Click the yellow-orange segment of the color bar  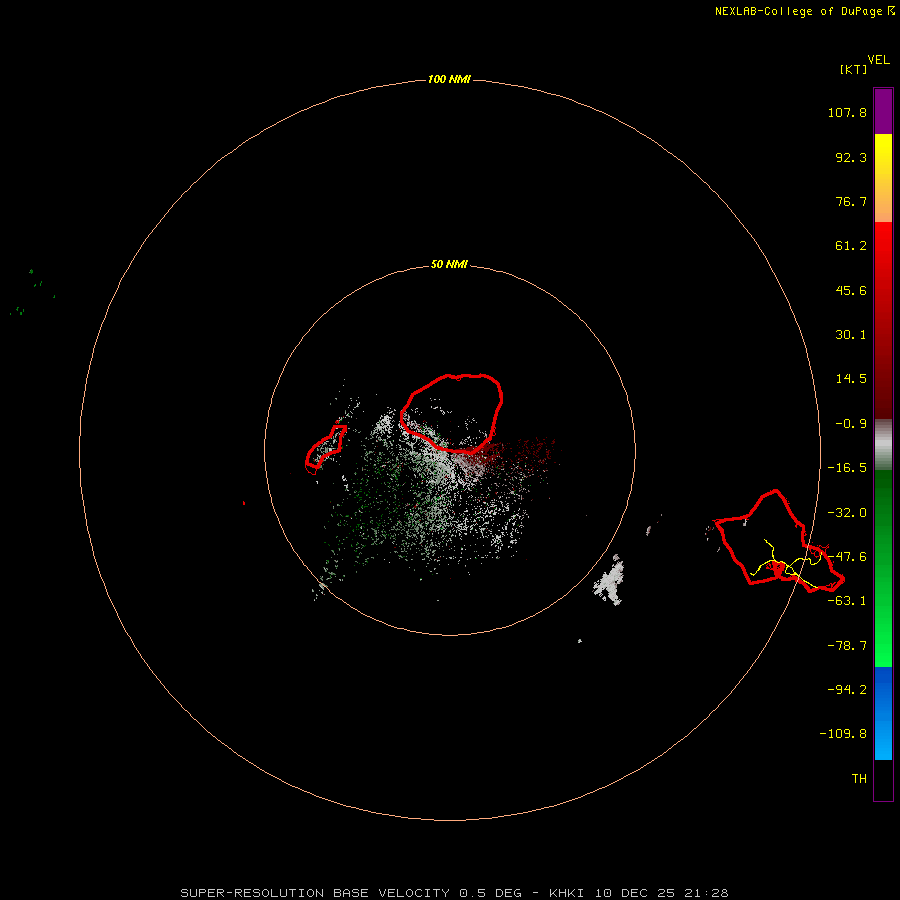[883, 178]
